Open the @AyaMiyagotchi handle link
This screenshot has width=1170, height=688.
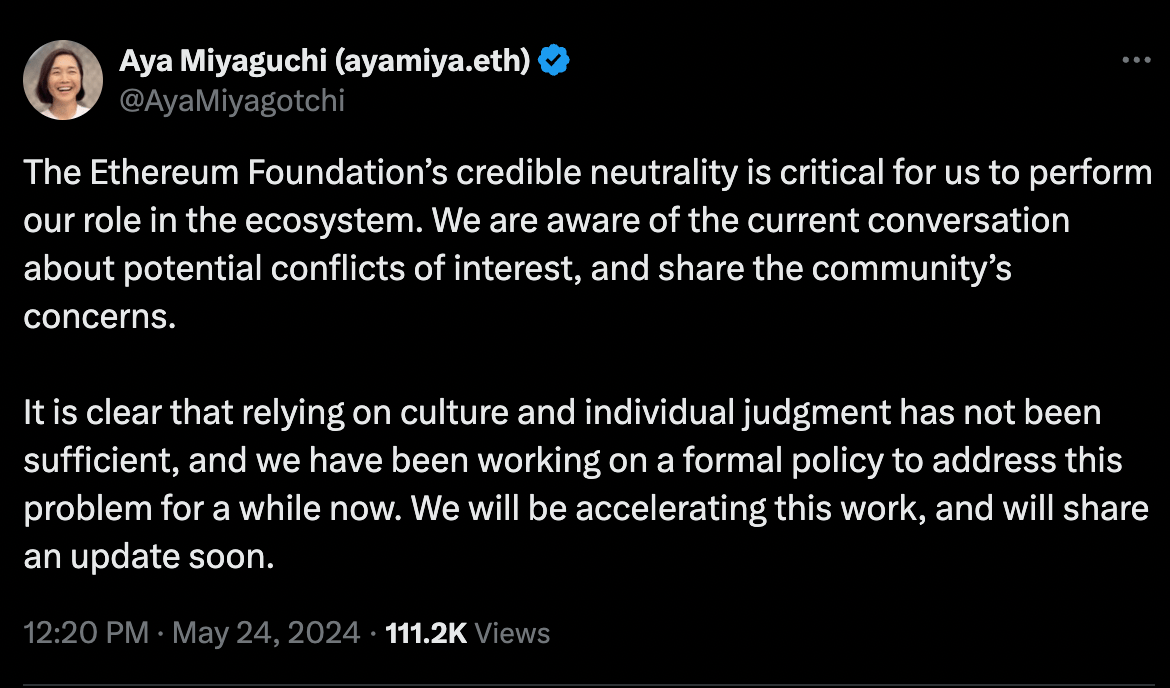click(232, 100)
